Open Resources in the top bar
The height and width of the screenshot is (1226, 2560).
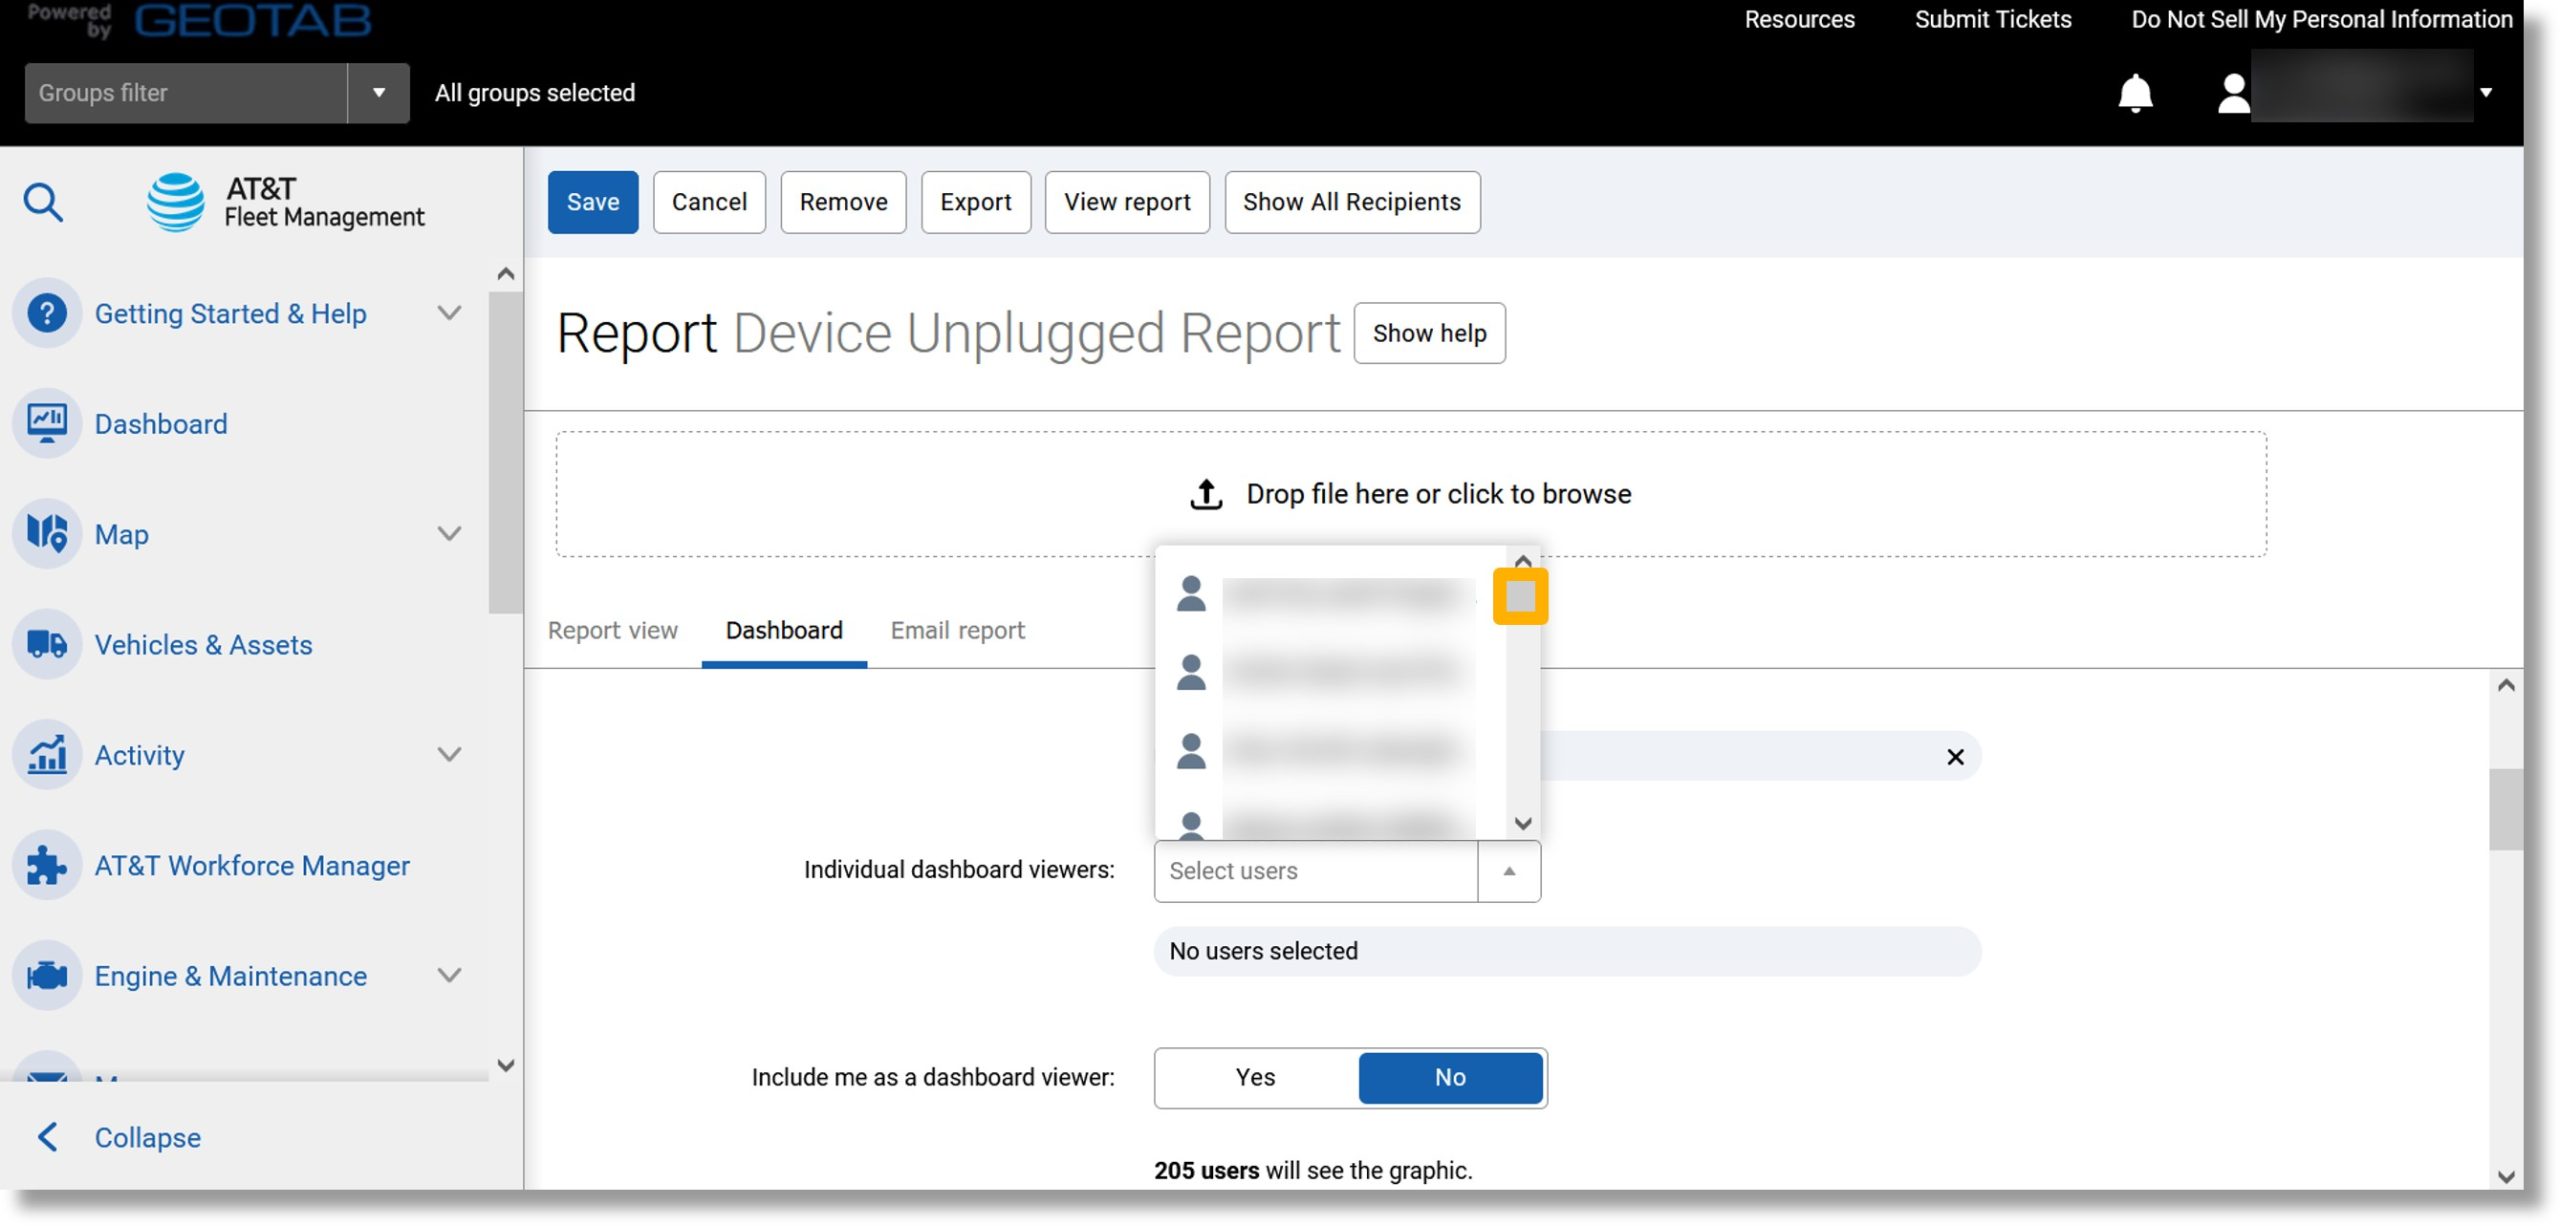(1799, 19)
